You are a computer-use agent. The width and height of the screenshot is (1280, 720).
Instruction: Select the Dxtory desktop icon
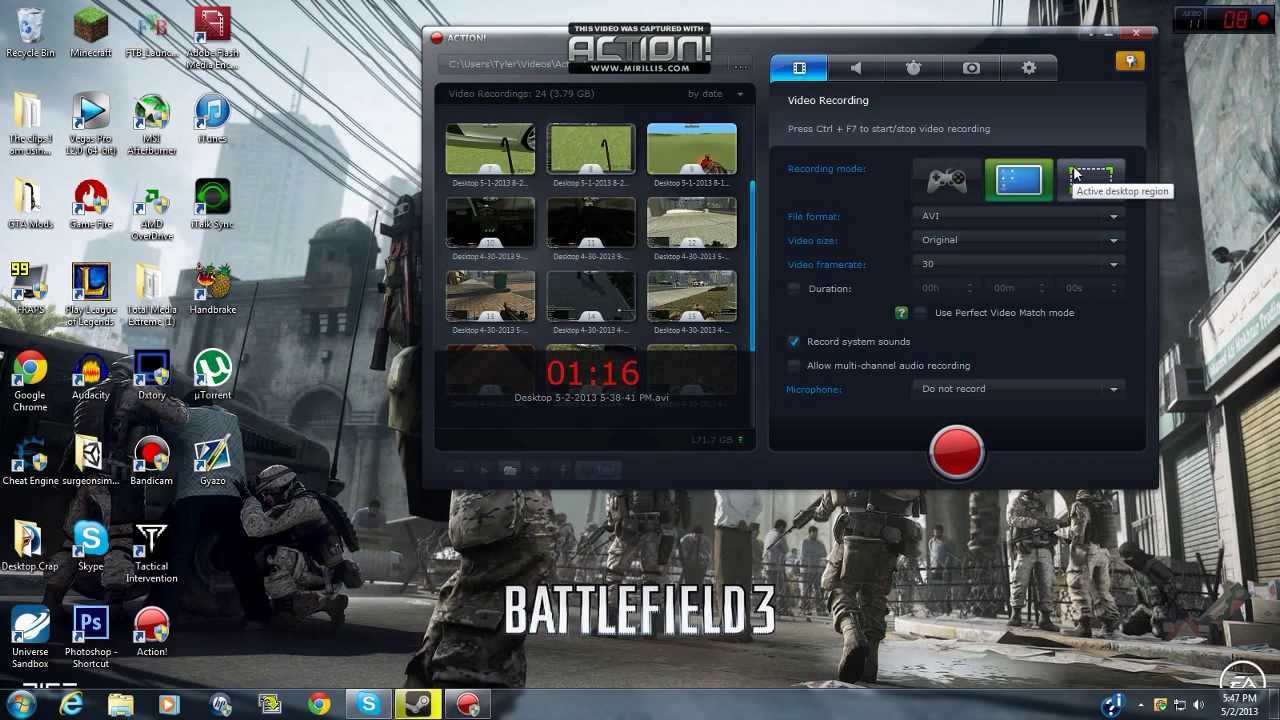pos(151,375)
